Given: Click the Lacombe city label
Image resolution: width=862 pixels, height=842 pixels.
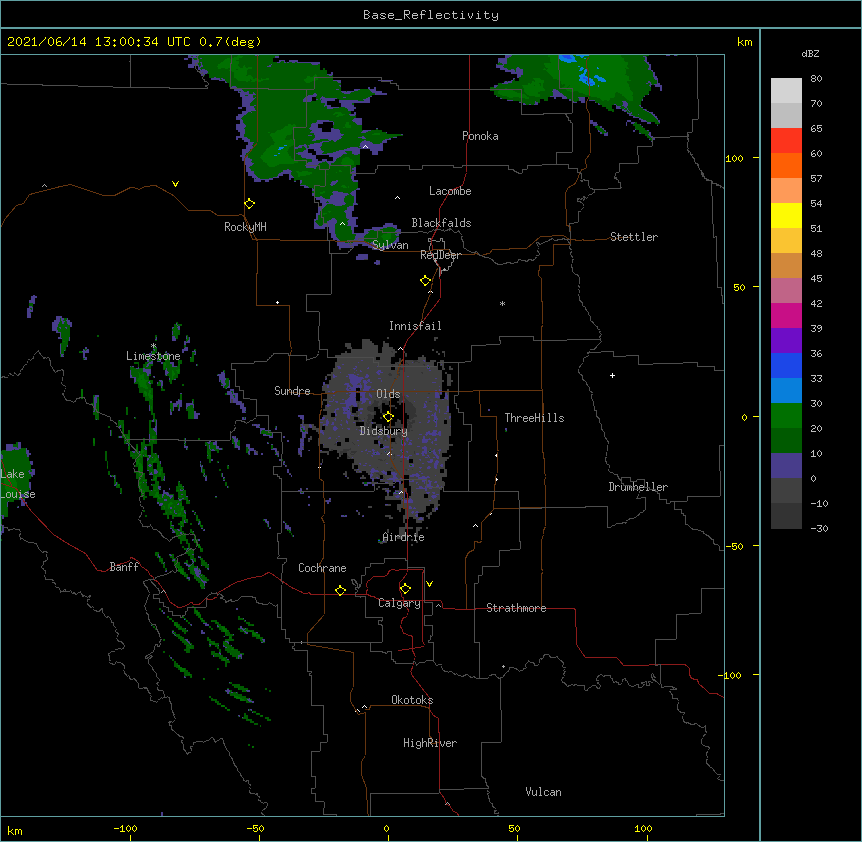Looking at the screenshot, I should click(450, 191).
